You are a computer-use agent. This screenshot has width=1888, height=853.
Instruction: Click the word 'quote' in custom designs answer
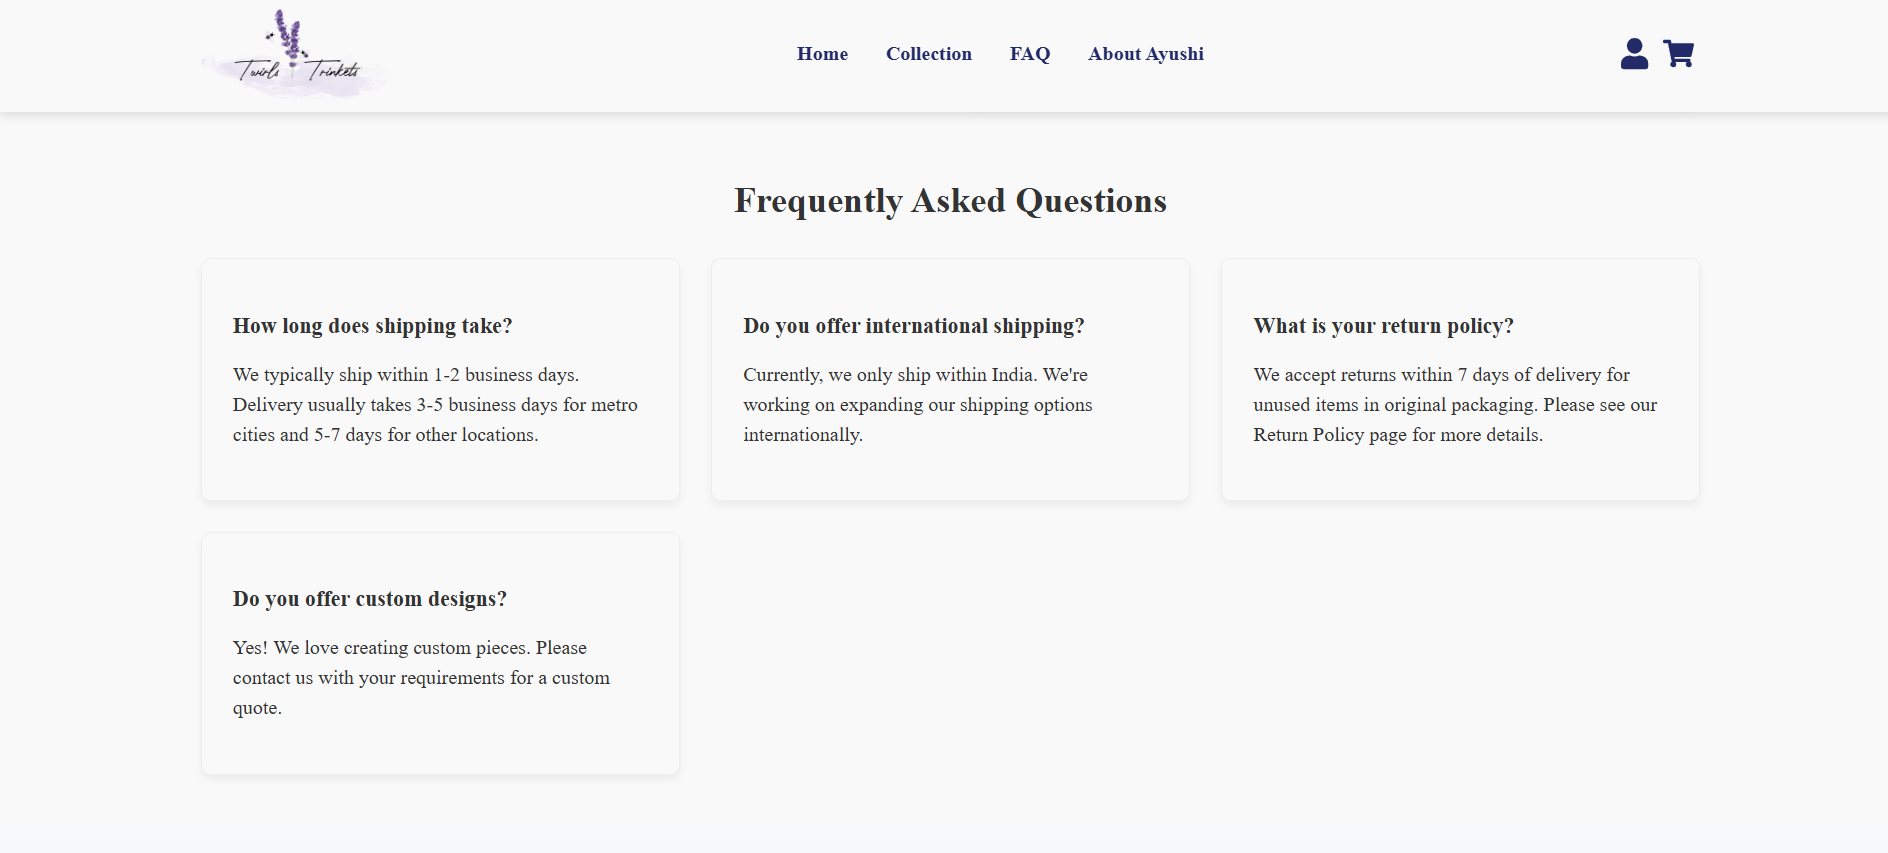click(256, 708)
